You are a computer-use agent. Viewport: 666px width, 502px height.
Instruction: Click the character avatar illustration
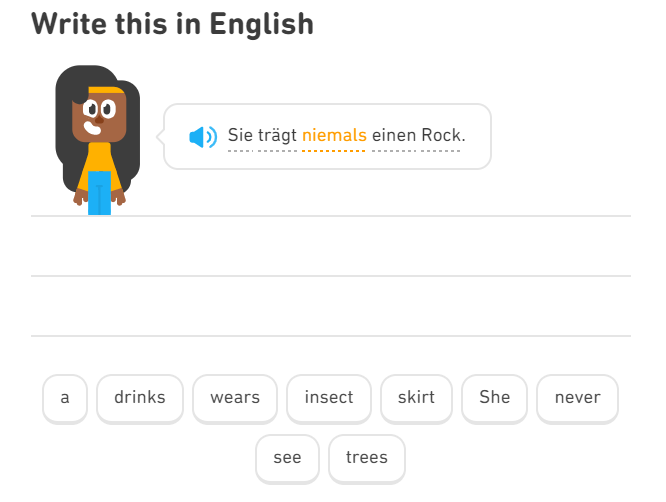coord(97,139)
